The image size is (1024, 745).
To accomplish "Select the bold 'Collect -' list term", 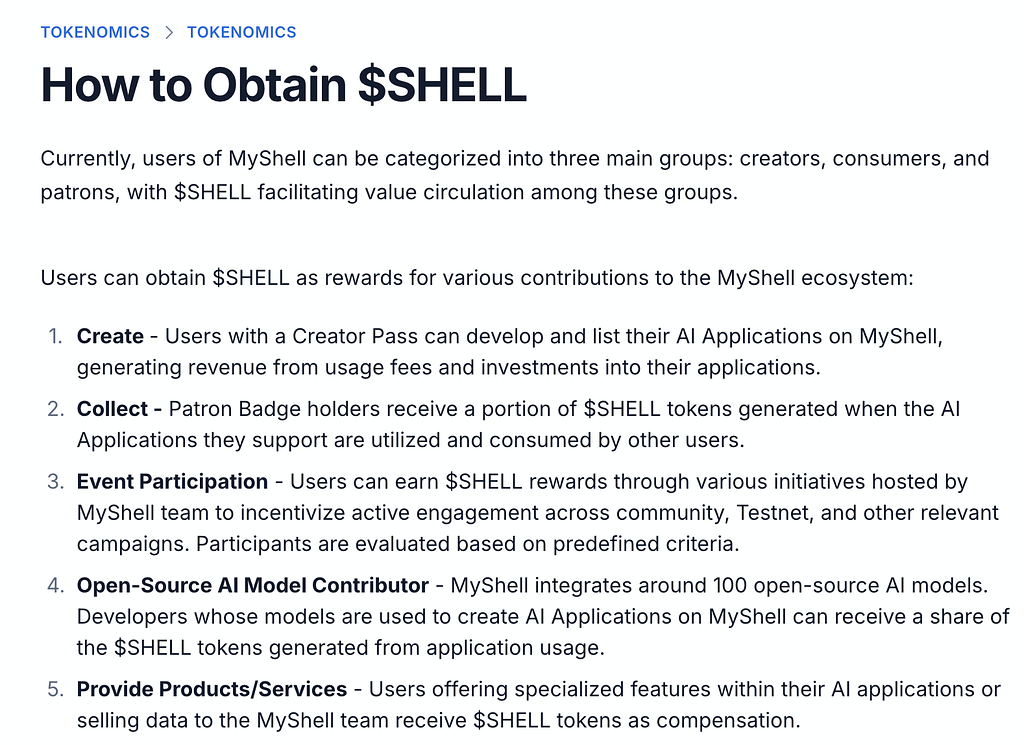I will point(120,409).
